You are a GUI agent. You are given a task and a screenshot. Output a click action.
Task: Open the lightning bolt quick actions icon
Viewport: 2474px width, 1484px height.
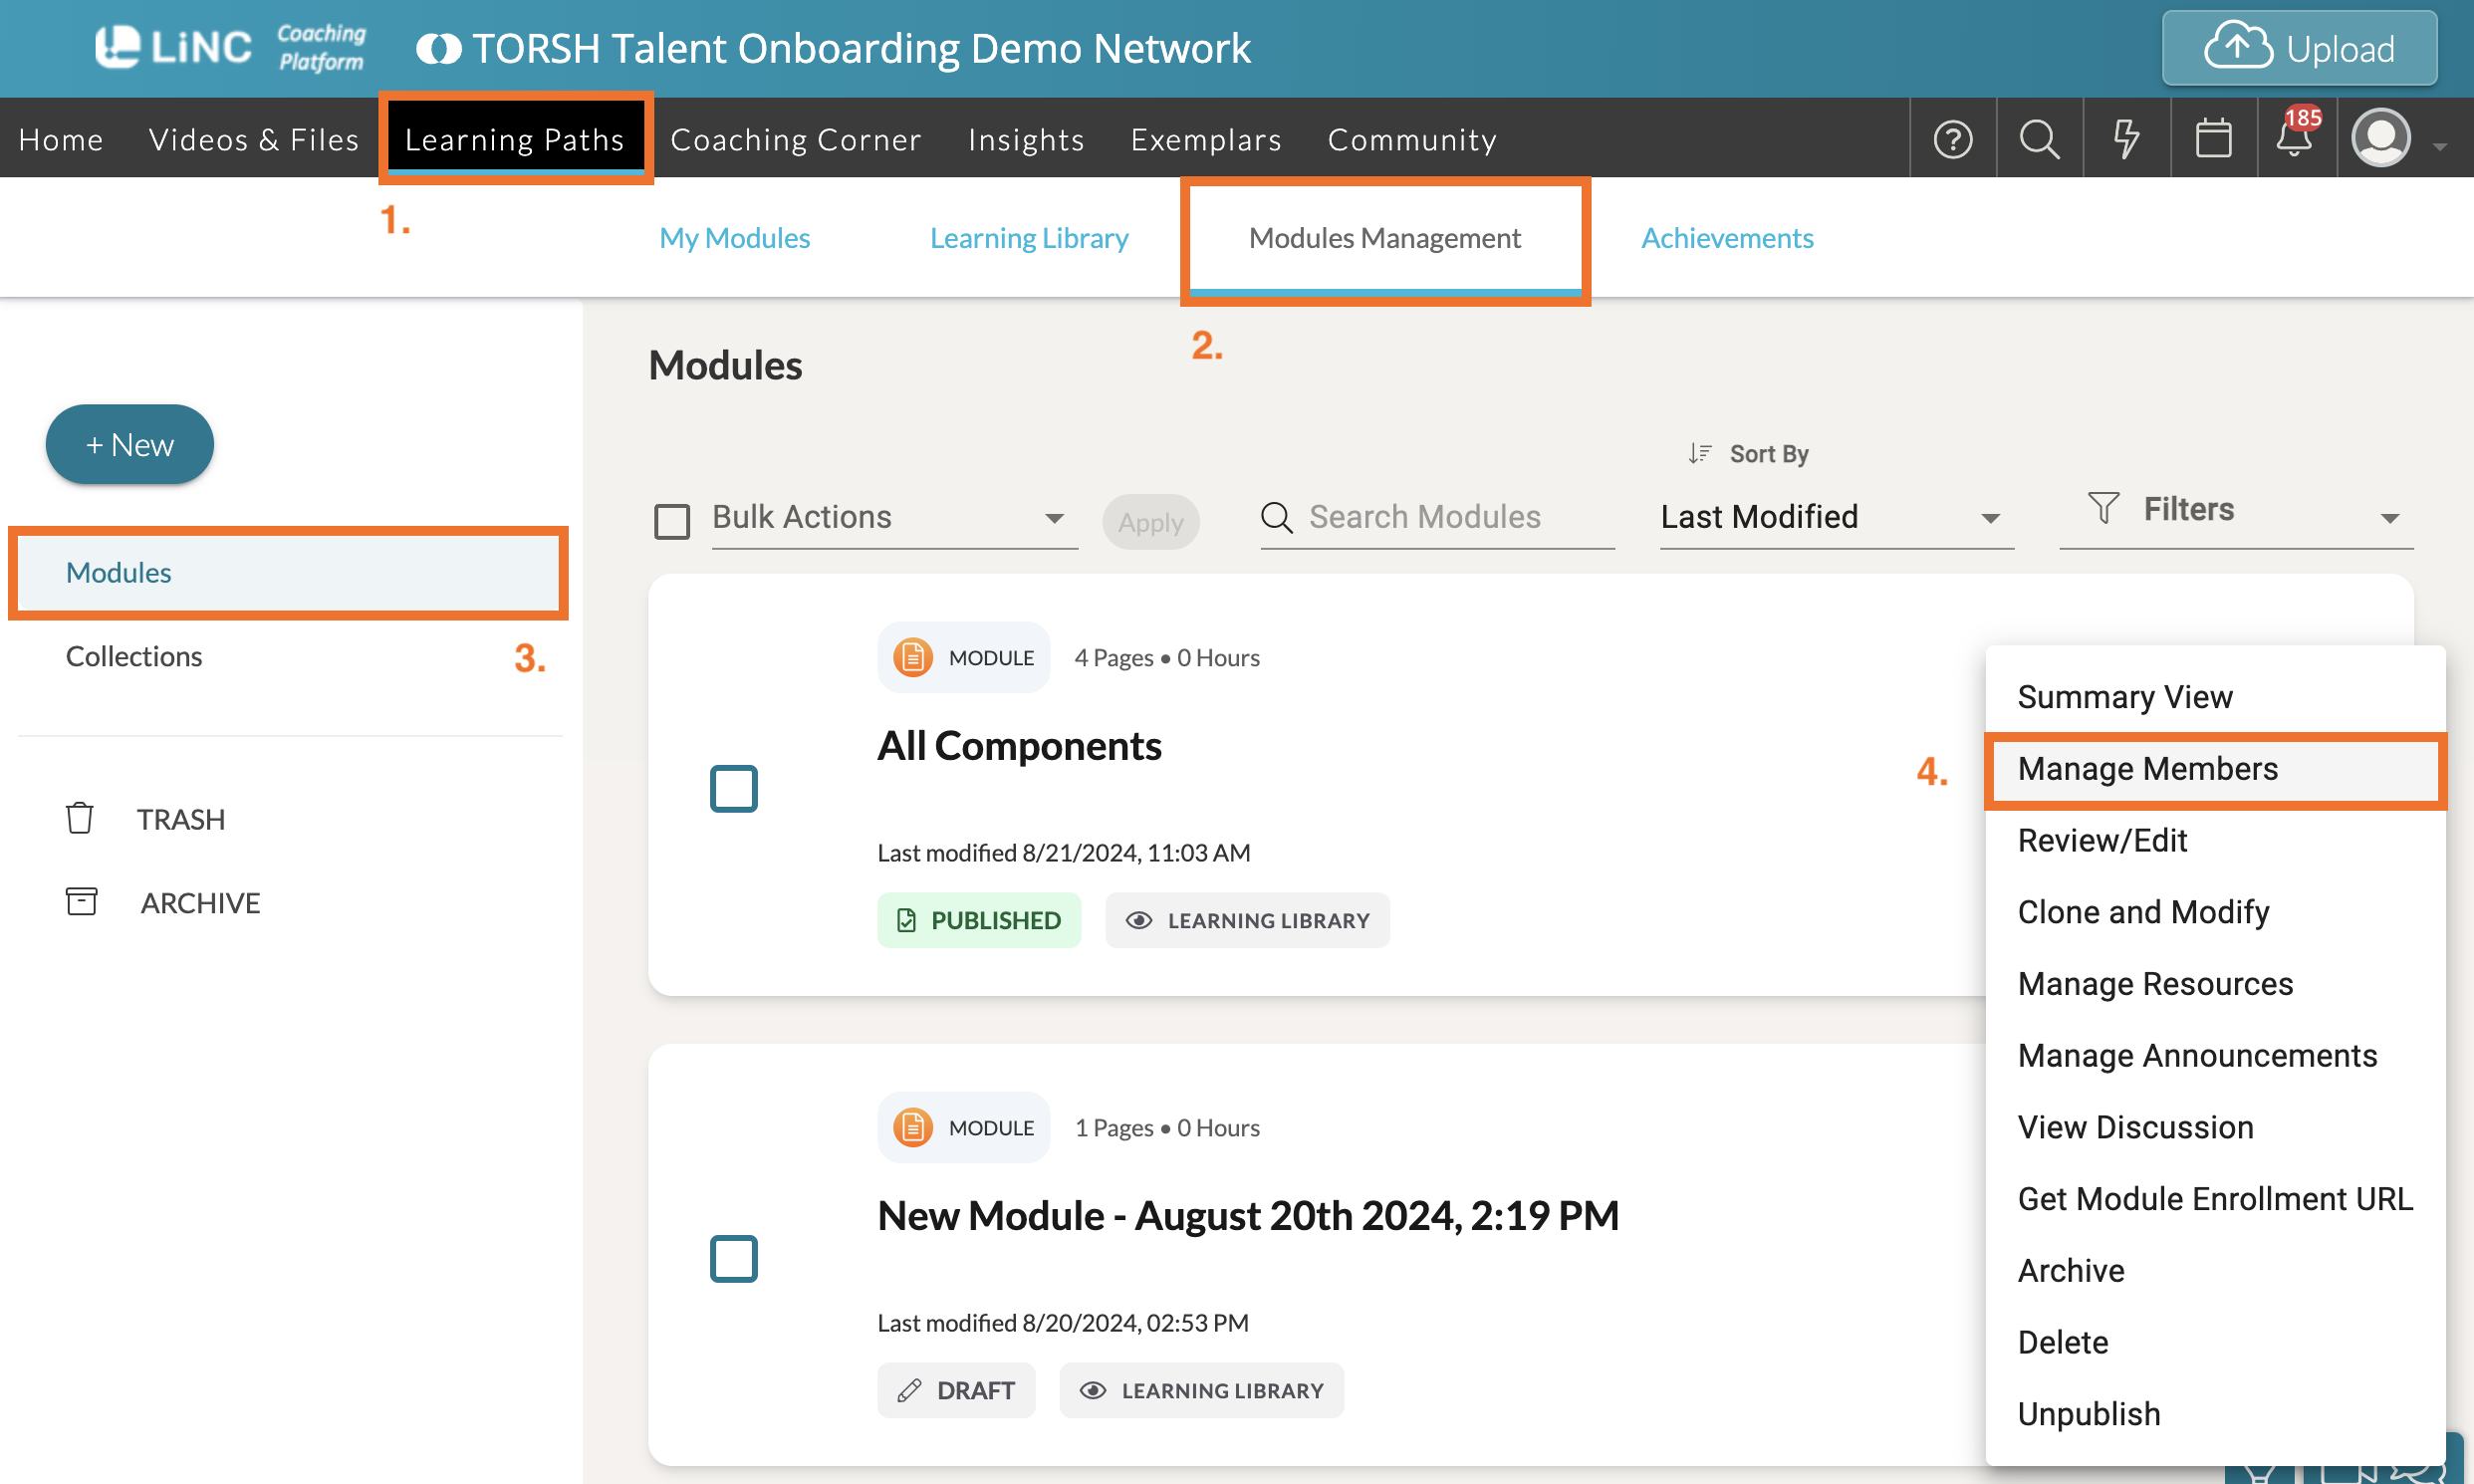[2126, 139]
